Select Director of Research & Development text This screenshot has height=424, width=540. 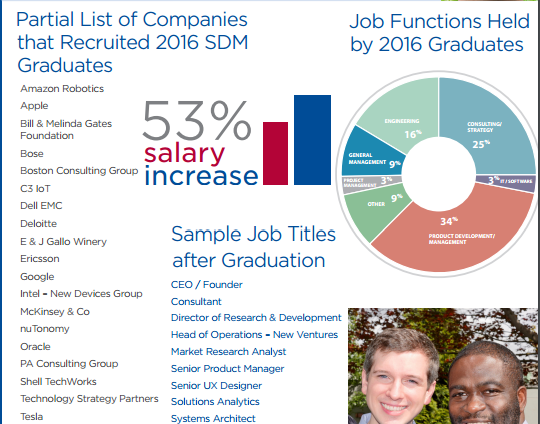(x=256, y=318)
